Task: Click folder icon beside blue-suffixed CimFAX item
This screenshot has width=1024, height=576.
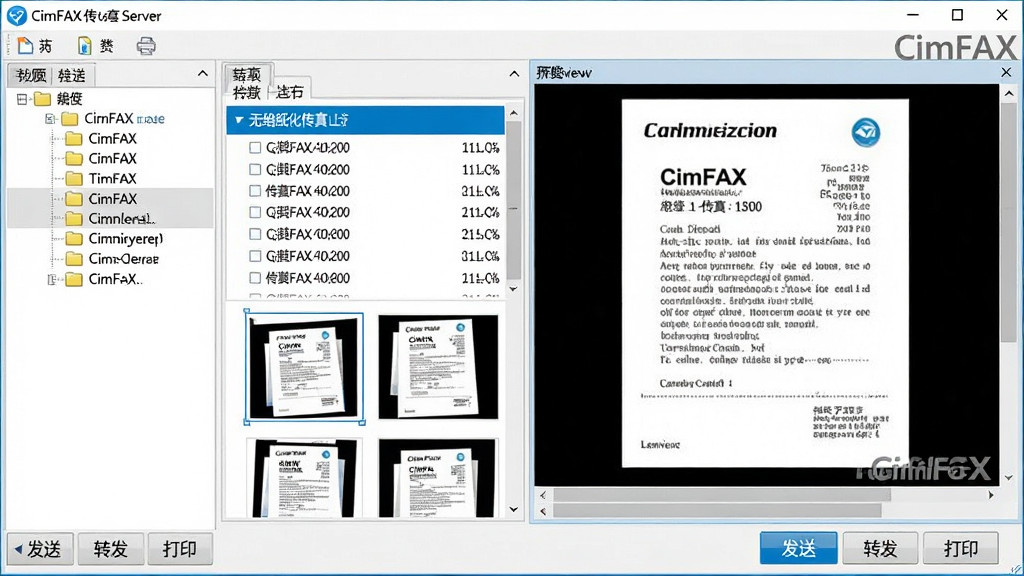Action: click(70, 119)
